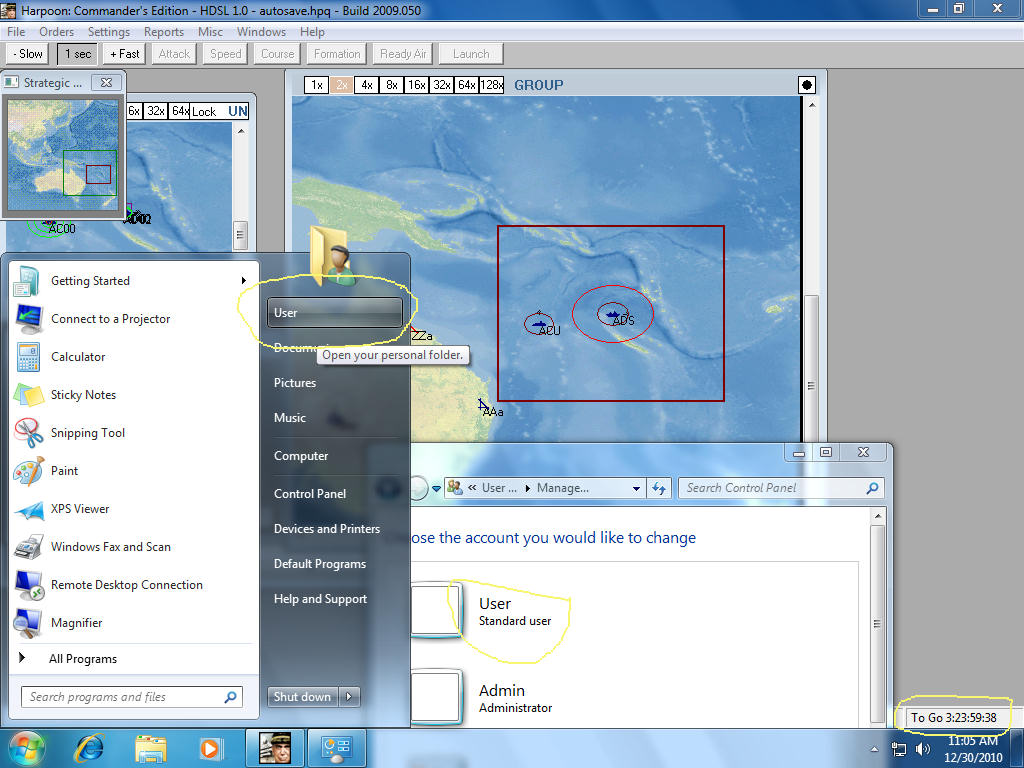Open Remote Desktop Connection

[128, 584]
